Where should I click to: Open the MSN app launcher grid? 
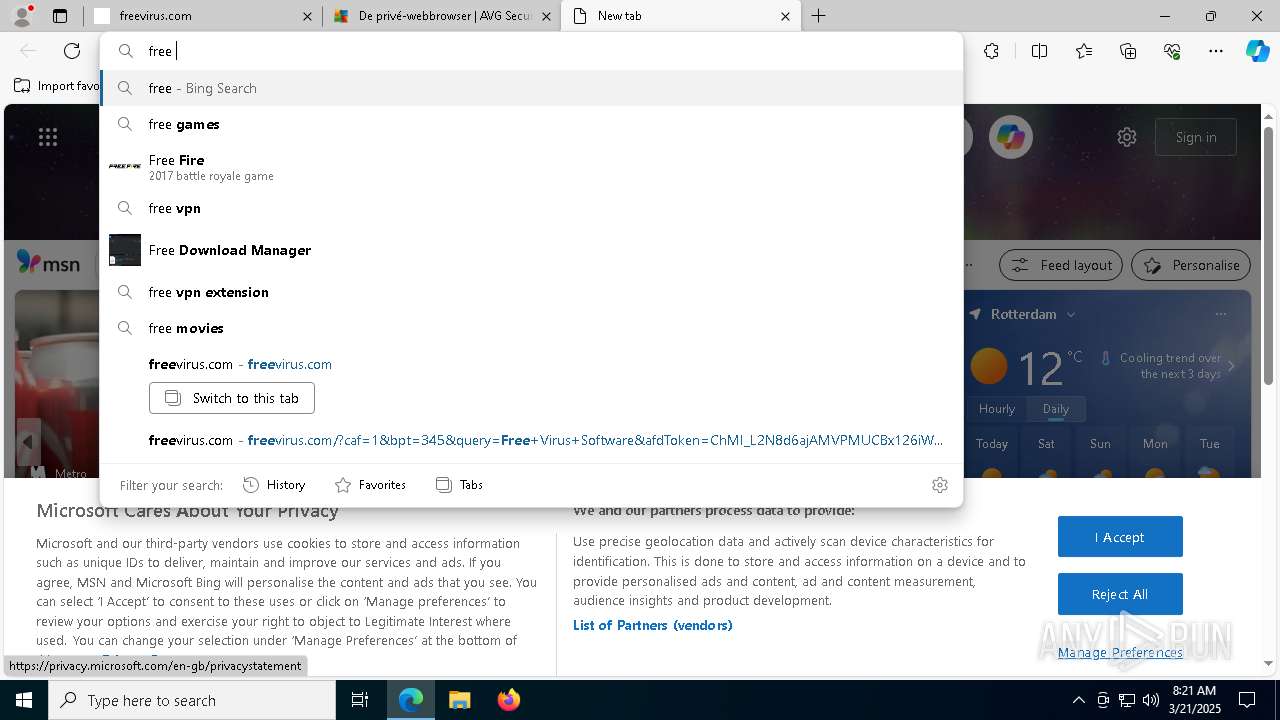[x=48, y=137]
